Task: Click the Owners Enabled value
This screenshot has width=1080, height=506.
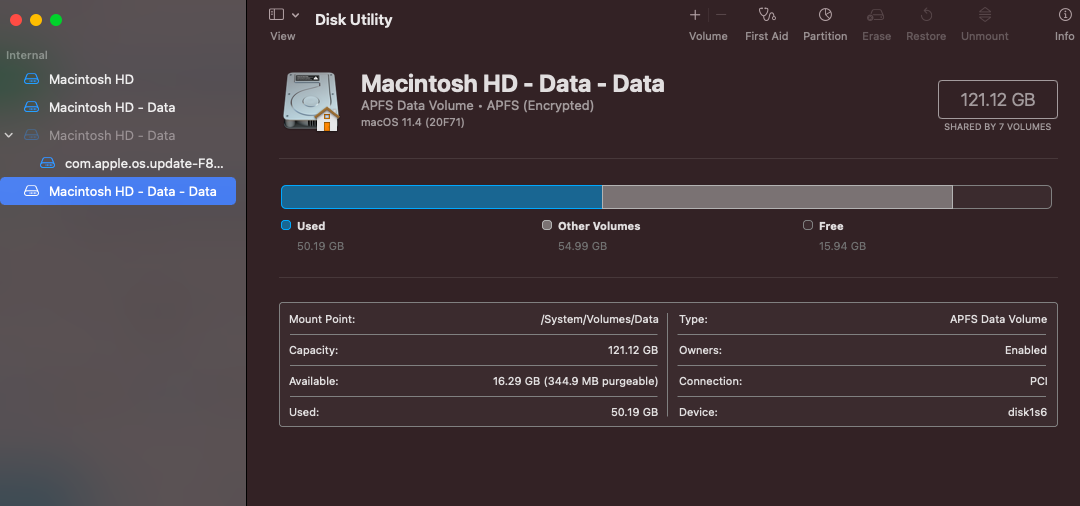Action: 1026,350
